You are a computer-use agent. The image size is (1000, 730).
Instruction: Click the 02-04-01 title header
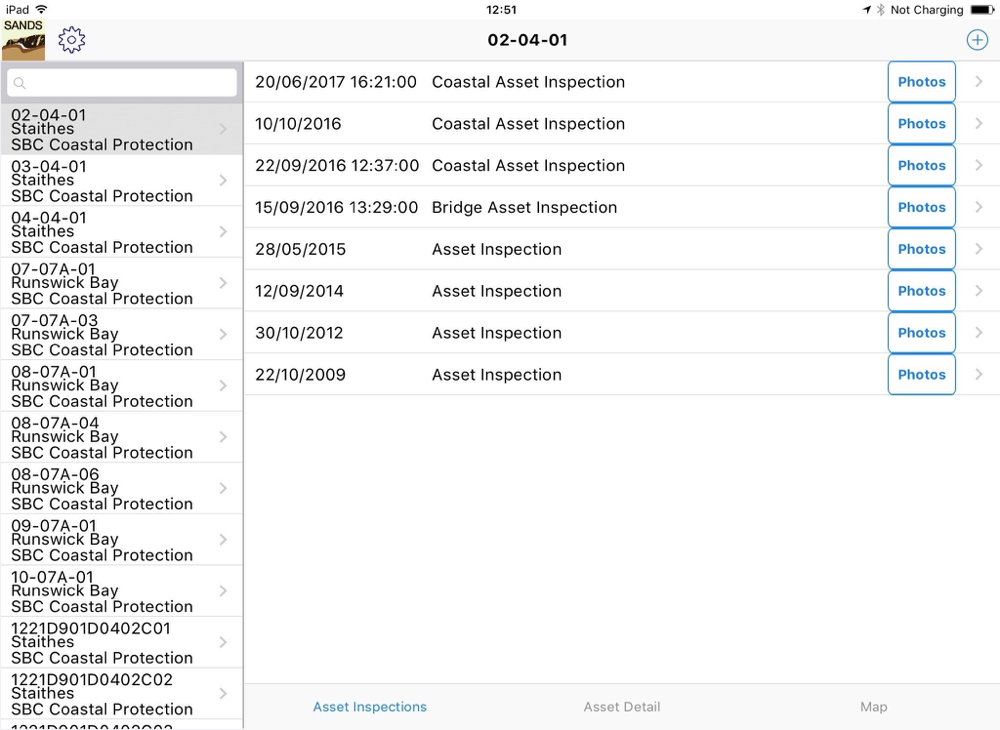click(527, 40)
